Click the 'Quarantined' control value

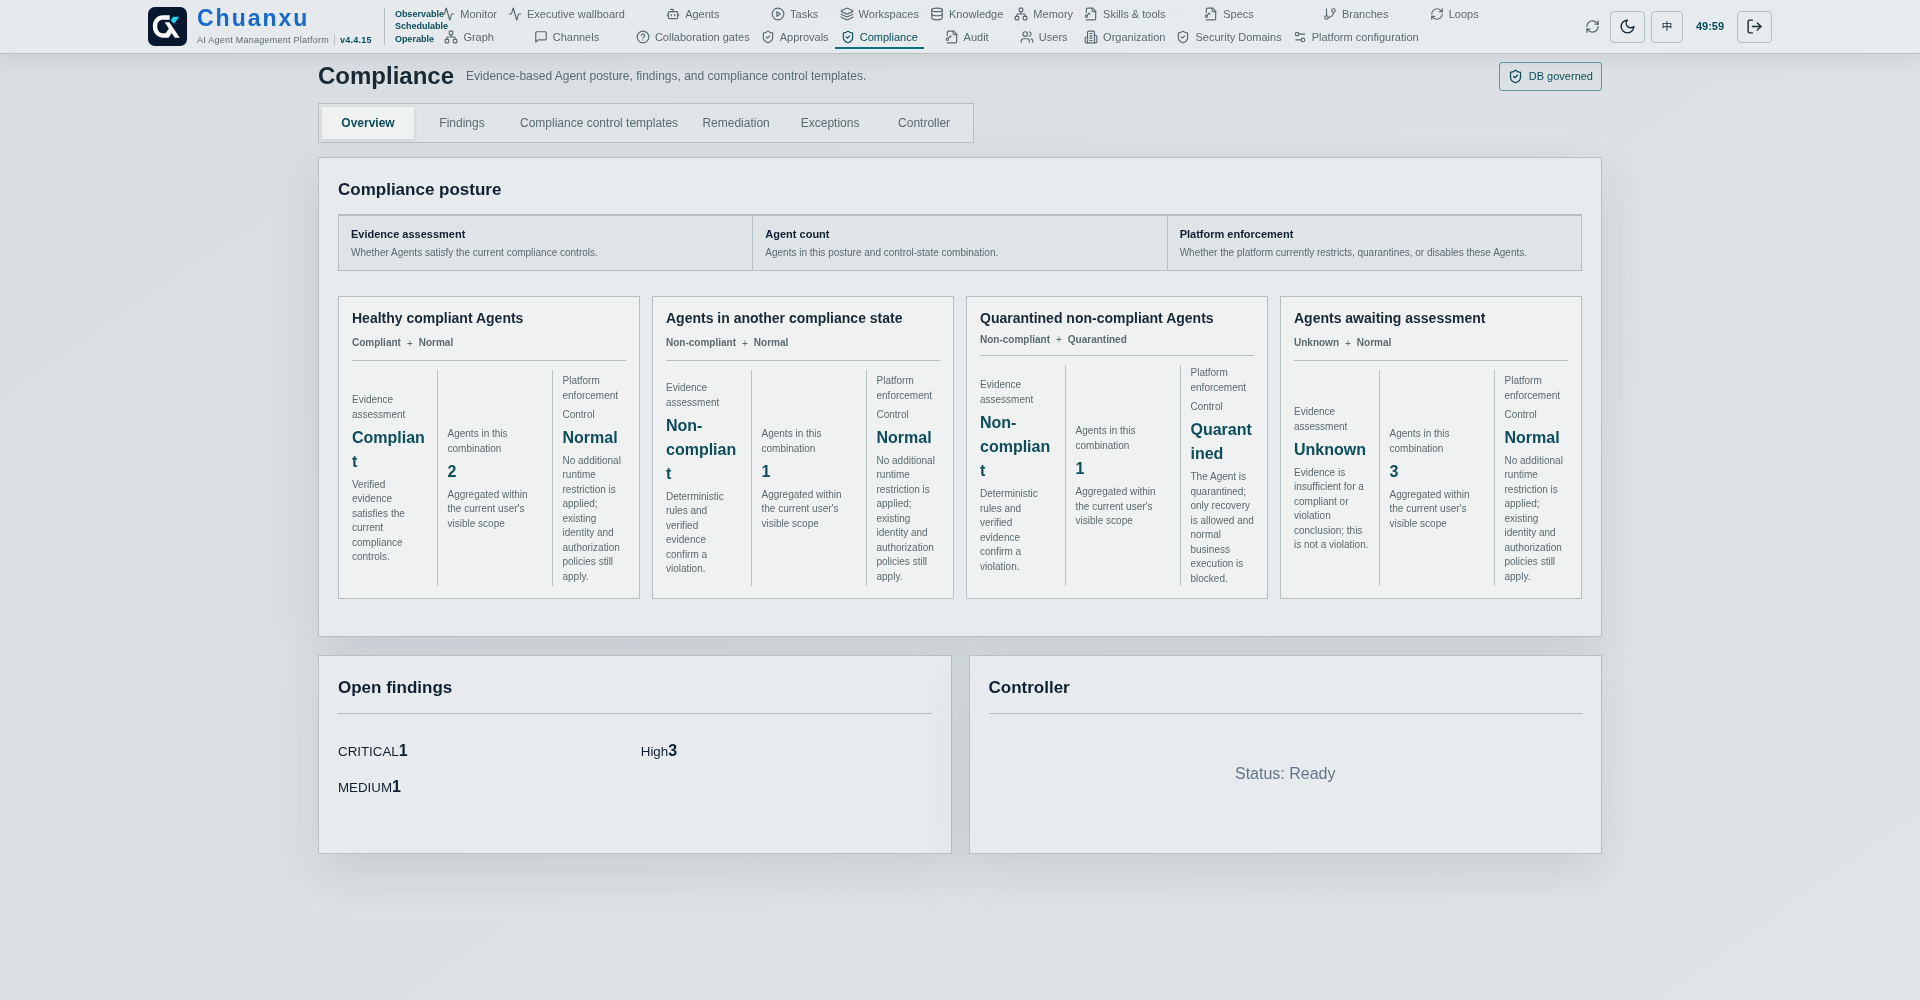point(1221,441)
